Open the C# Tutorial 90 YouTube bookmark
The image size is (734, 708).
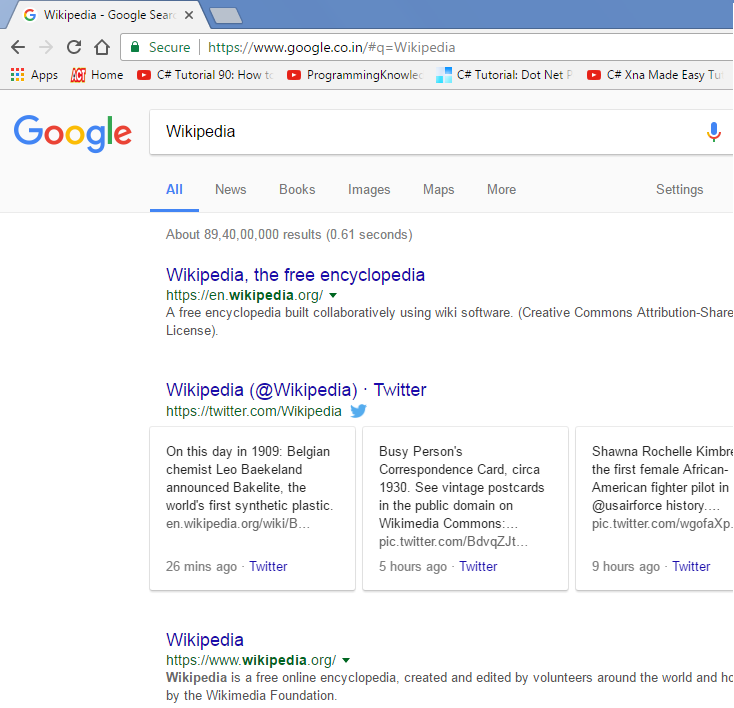tap(205, 75)
